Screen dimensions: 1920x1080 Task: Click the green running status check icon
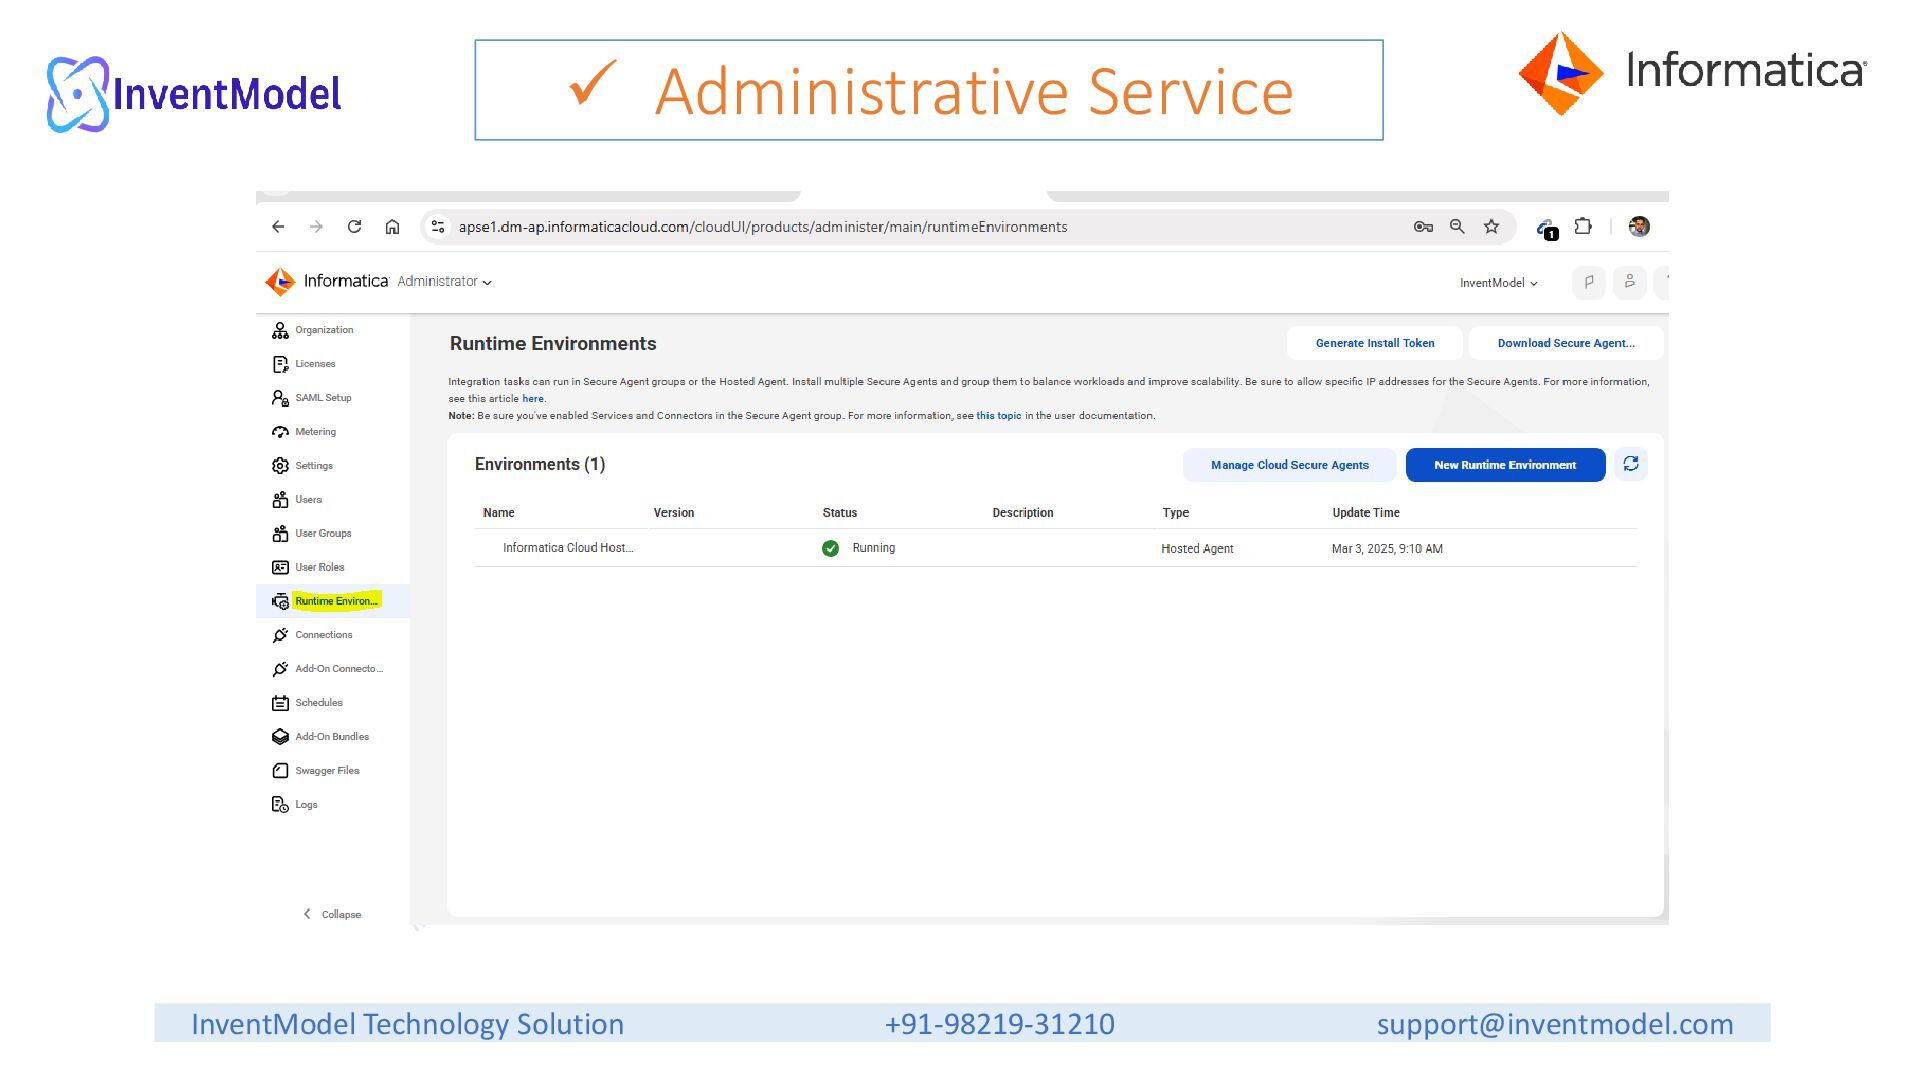click(830, 548)
